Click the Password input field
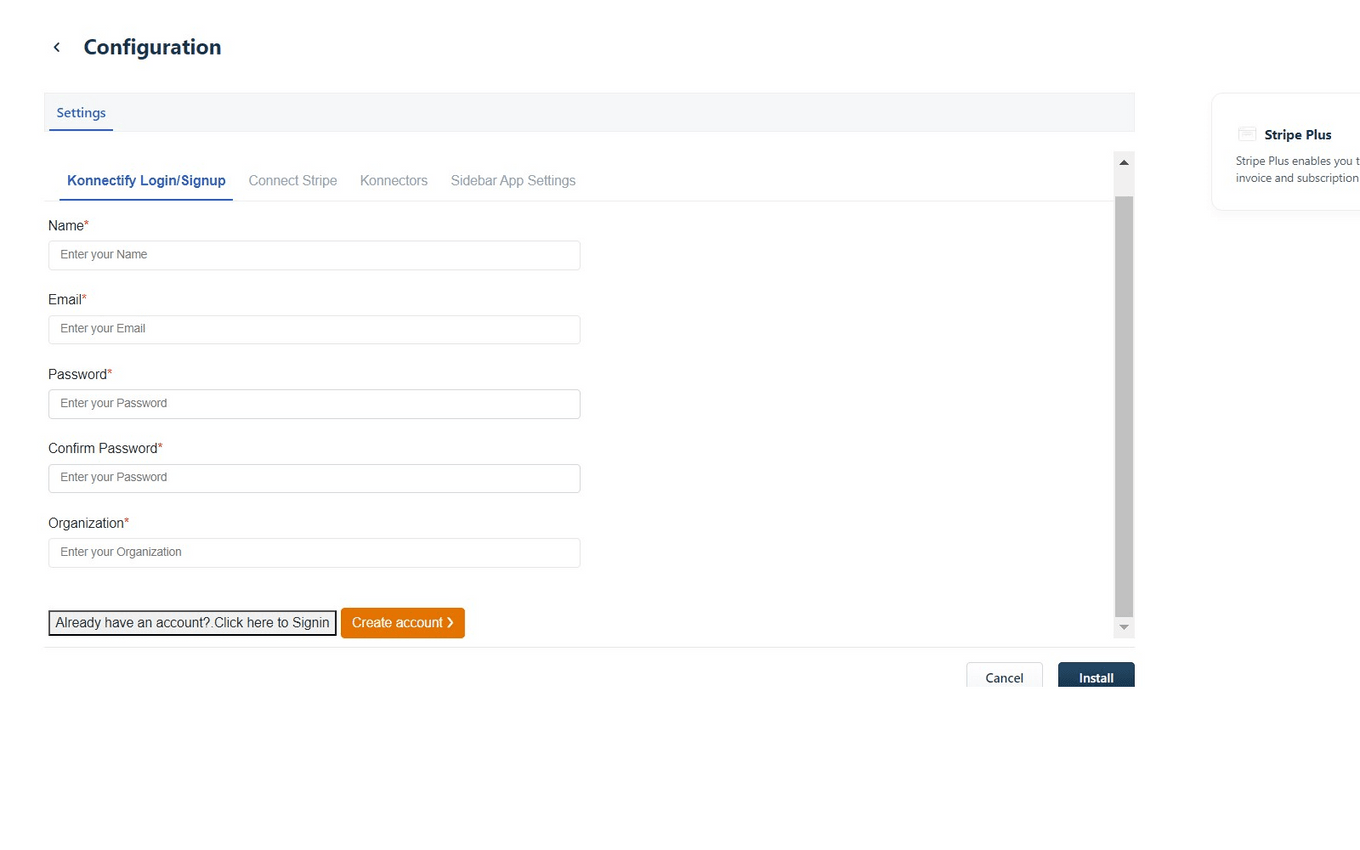Image resolution: width=1360 pixels, height=850 pixels. pyautogui.click(x=314, y=403)
